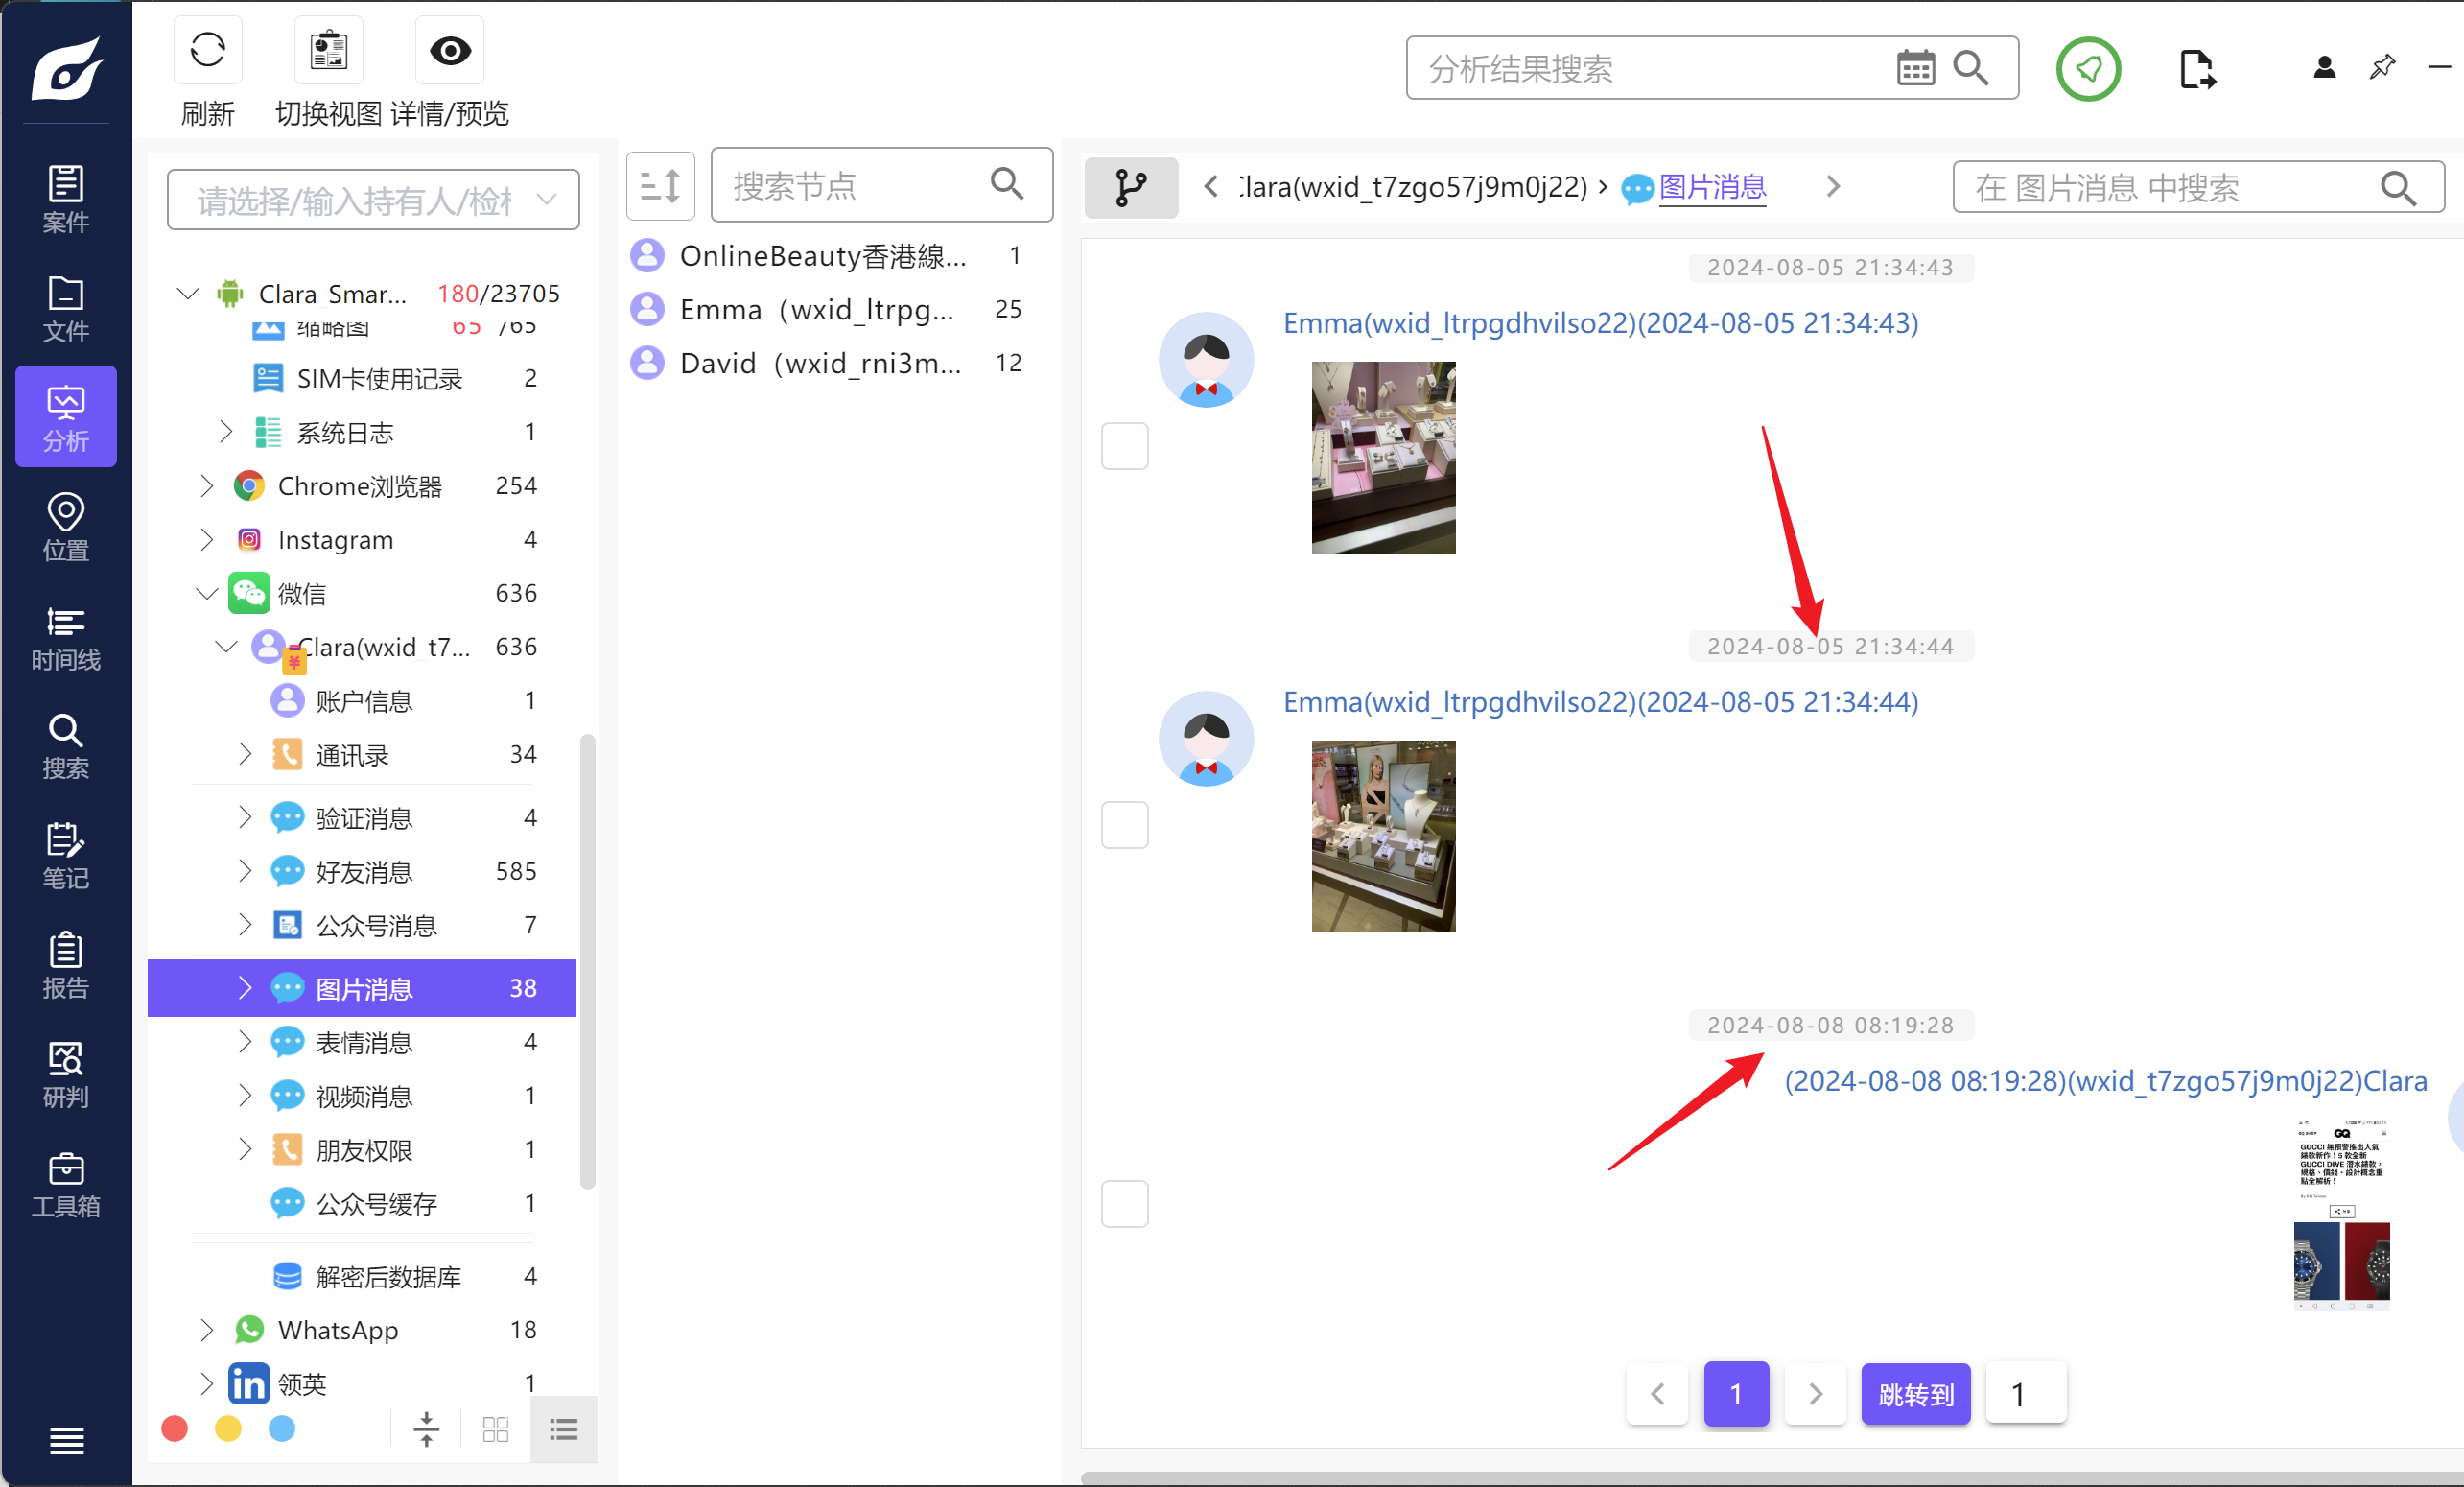This screenshot has height=1487, width=2464.
Task: Open the calendar date filter icon
Action: tap(1914, 69)
